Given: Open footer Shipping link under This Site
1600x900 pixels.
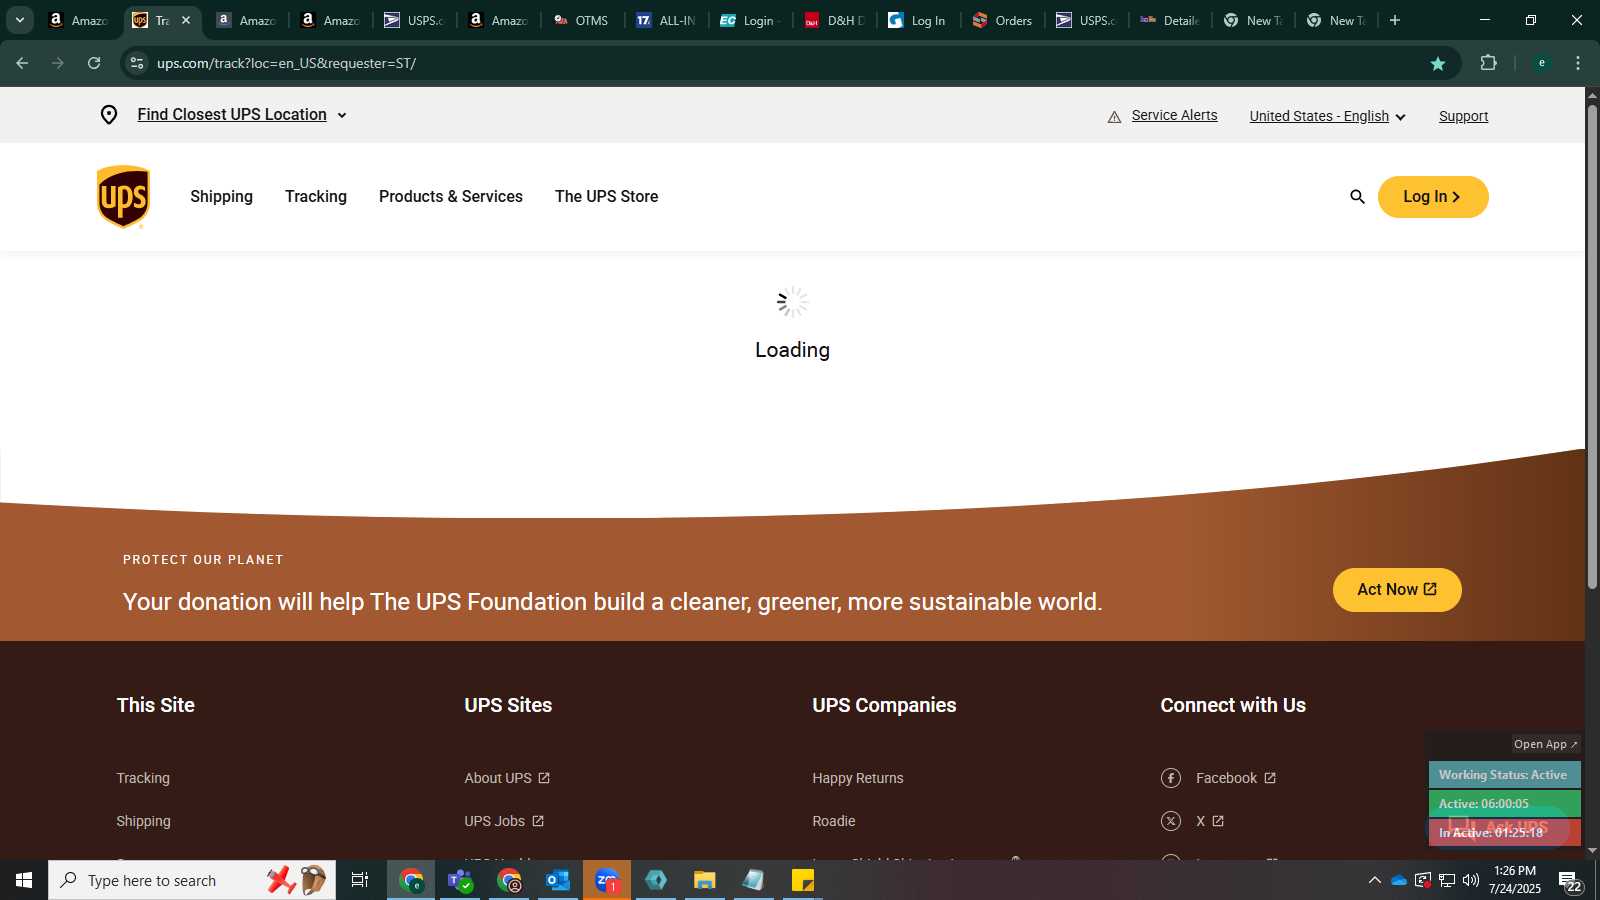Looking at the screenshot, I should pyautogui.click(x=143, y=821).
